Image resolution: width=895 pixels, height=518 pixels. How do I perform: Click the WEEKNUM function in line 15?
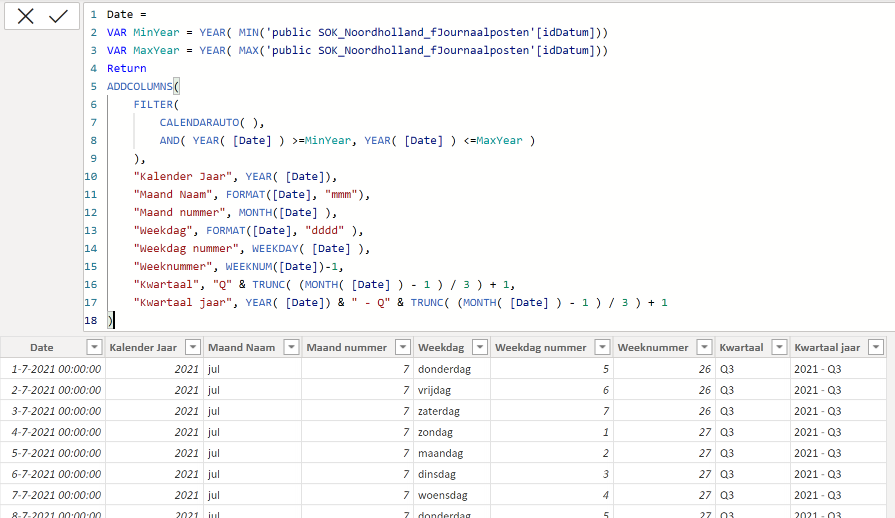pos(249,266)
